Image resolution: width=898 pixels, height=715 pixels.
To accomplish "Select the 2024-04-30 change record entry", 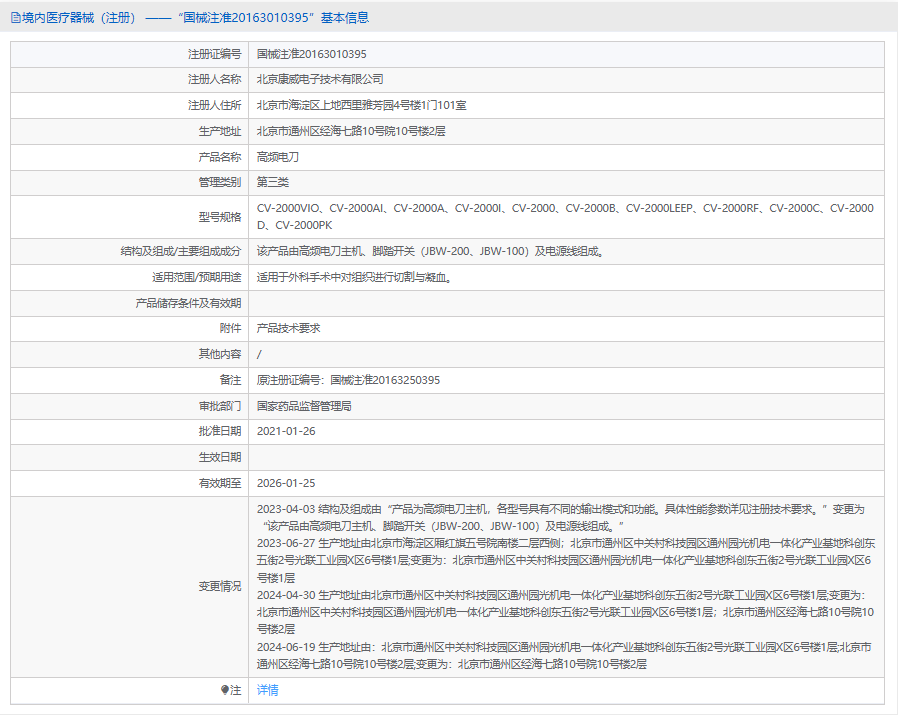I will [566, 612].
